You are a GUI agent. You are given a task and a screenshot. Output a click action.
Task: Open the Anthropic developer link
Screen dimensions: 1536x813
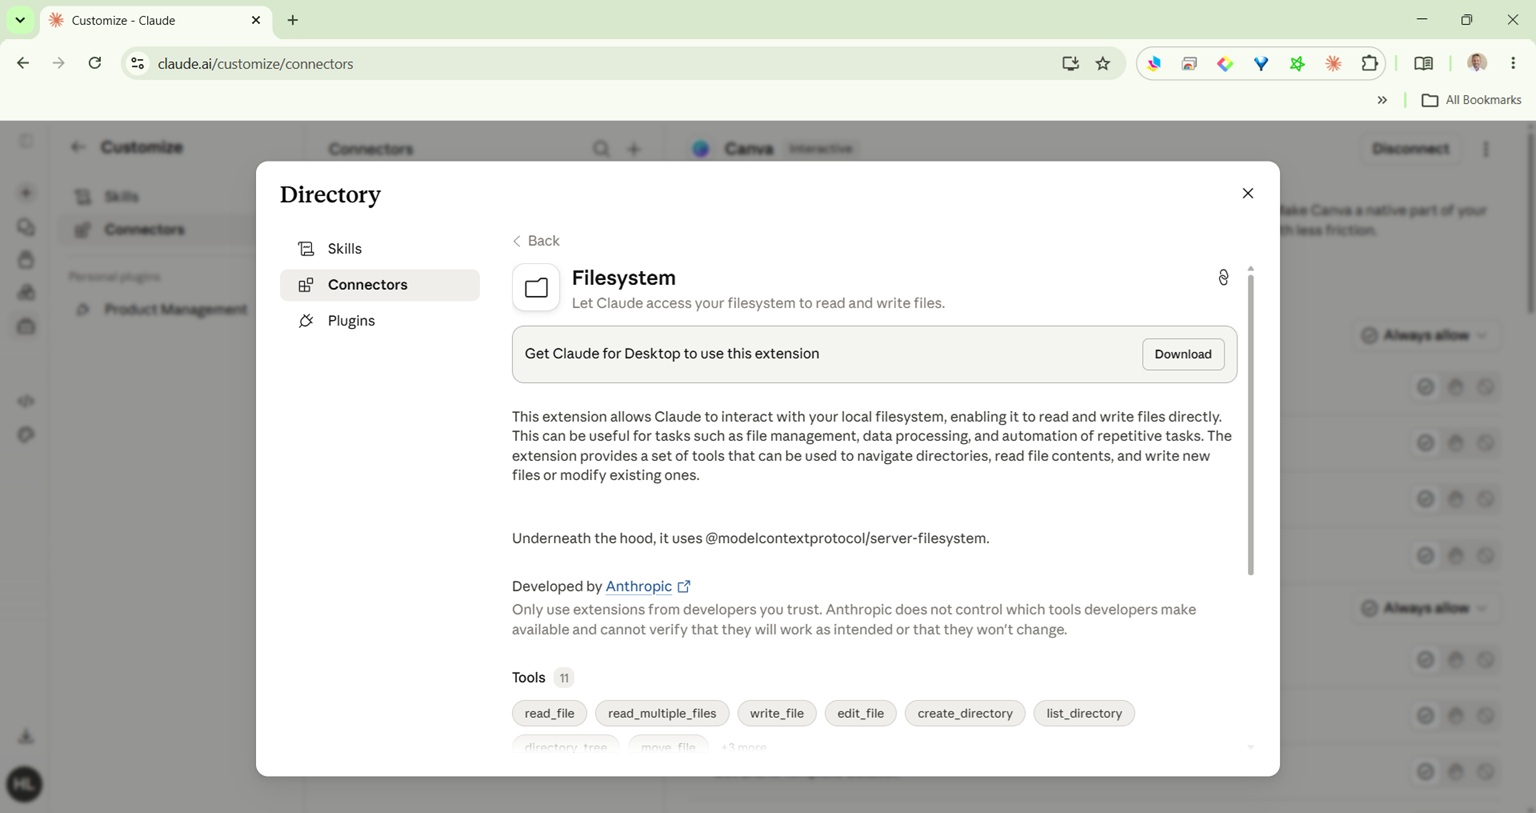point(639,587)
